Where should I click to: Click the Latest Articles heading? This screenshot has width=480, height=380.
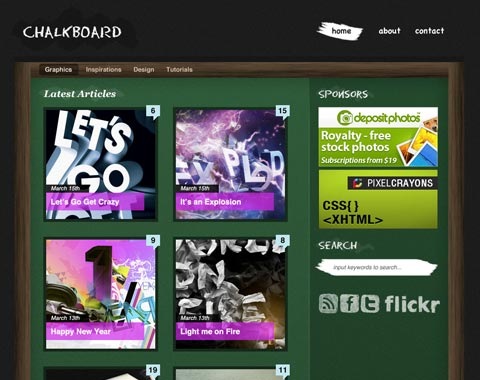pyautogui.click(x=80, y=94)
